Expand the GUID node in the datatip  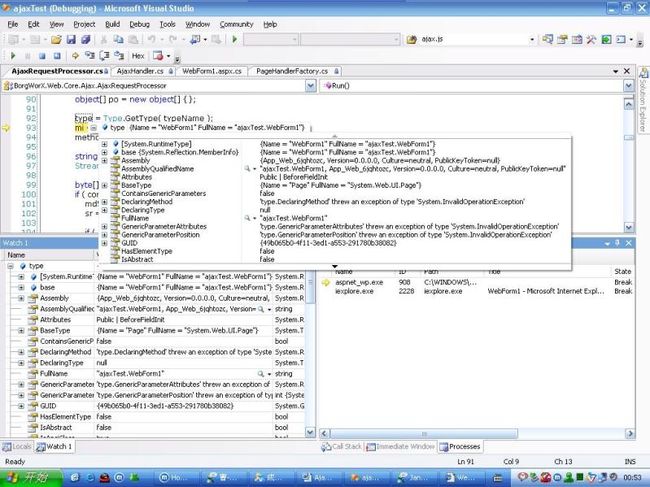[x=104, y=243]
